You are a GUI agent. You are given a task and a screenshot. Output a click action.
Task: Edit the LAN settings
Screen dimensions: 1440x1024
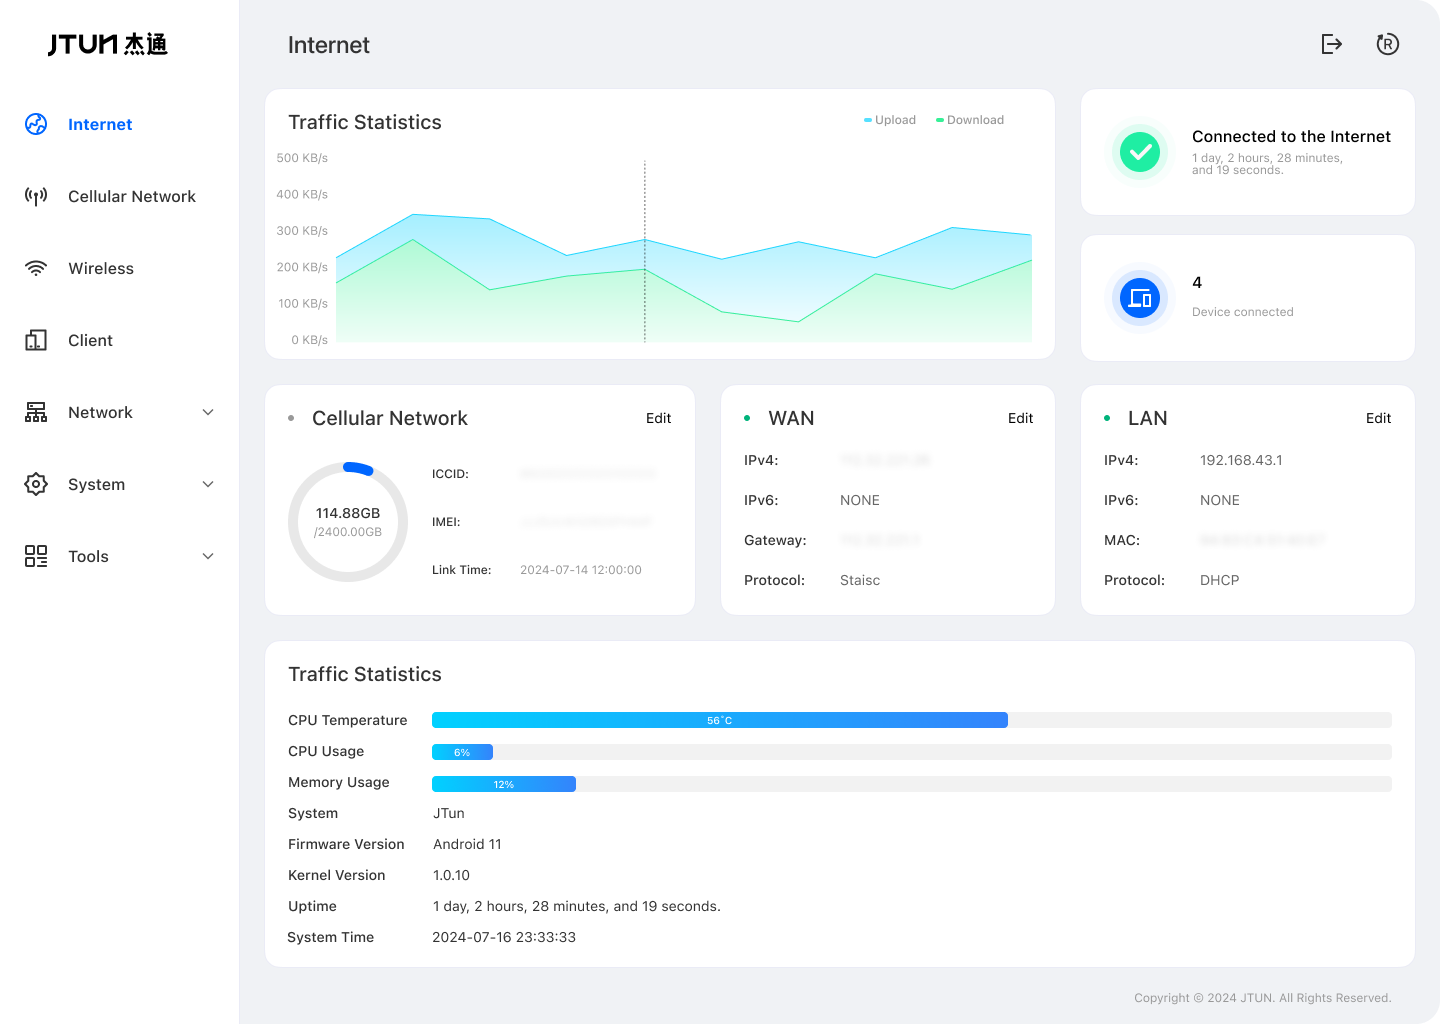pyautogui.click(x=1378, y=418)
